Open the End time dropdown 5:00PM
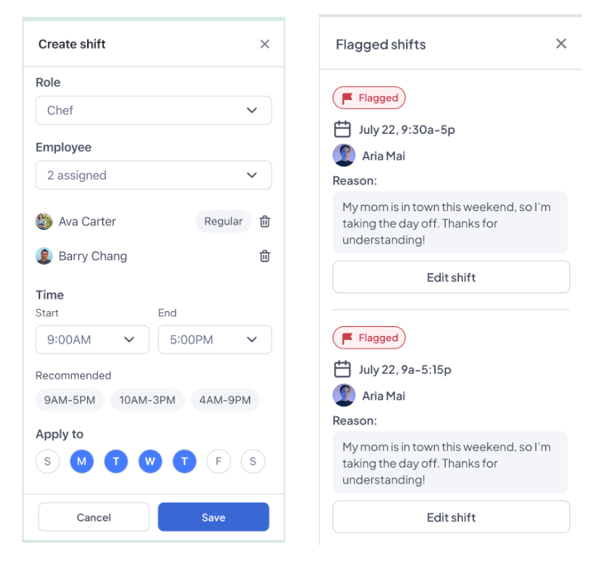The image size is (600, 563). coord(214,340)
